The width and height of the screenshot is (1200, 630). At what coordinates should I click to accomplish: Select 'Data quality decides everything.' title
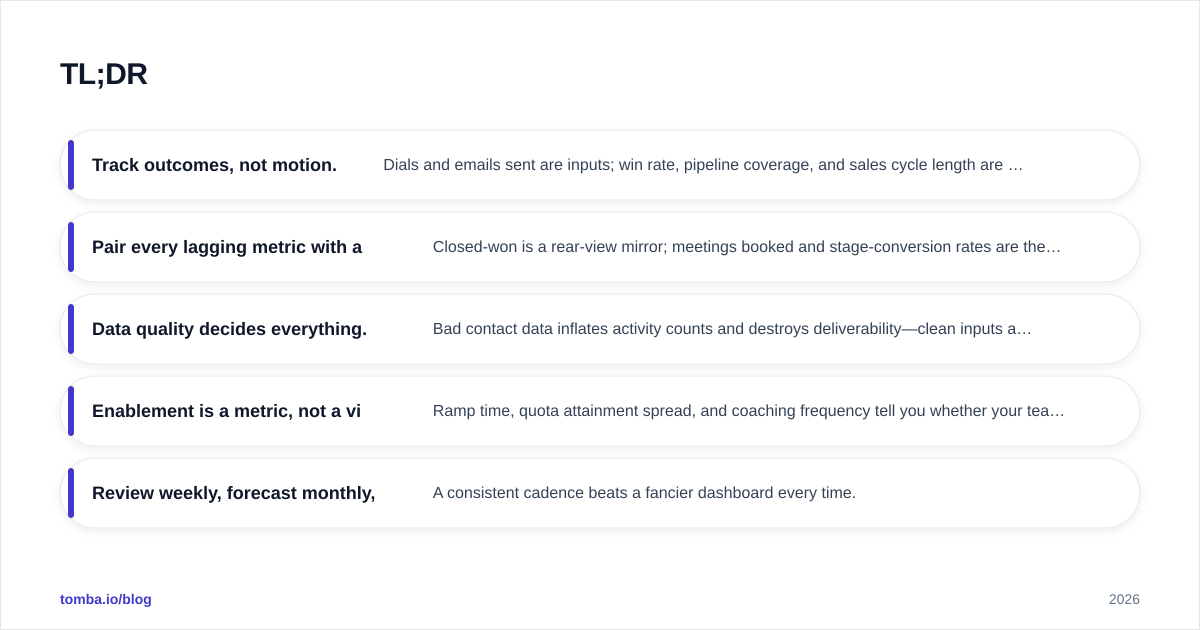coord(229,329)
